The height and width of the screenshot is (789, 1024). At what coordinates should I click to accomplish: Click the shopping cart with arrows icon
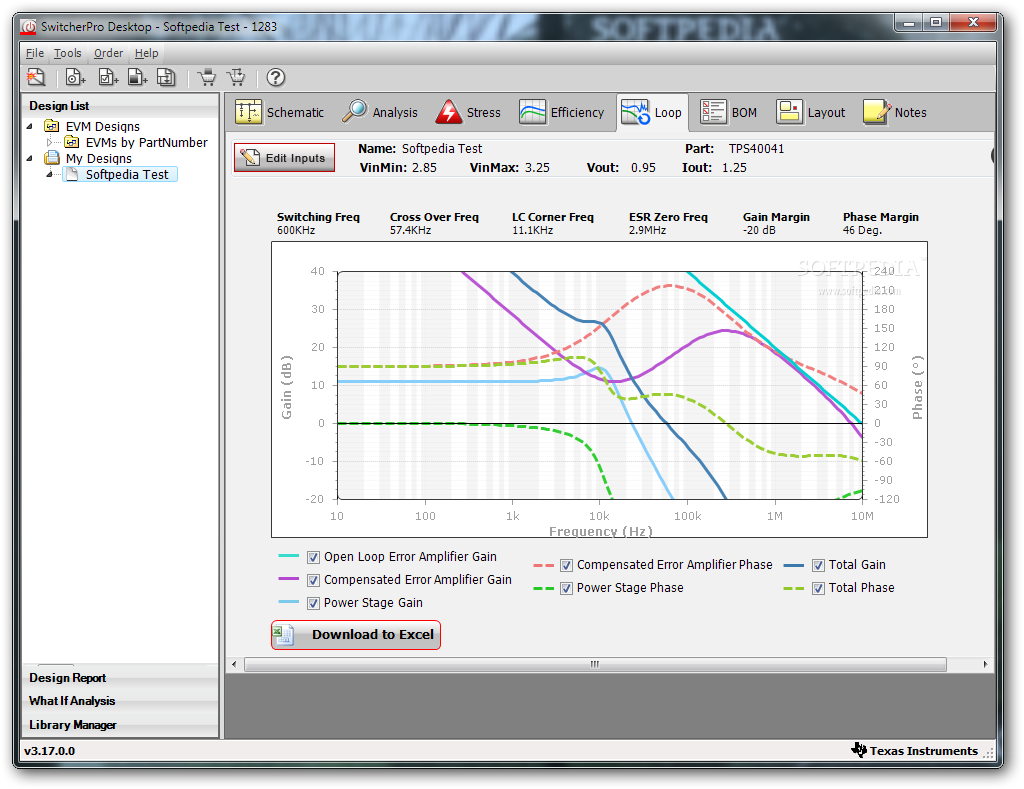pyautogui.click(x=236, y=78)
